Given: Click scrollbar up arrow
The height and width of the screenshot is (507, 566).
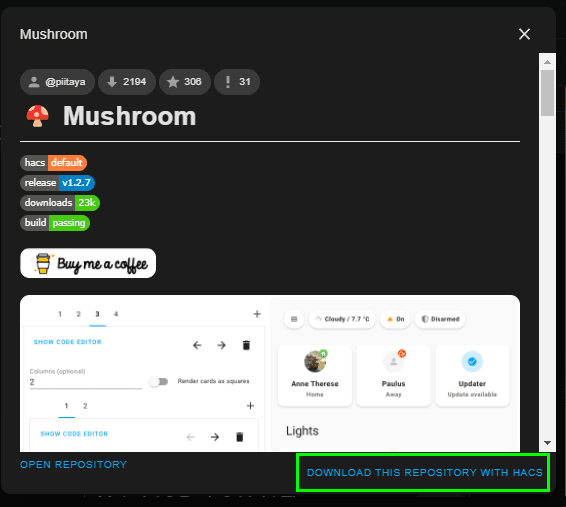Looking at the screenshot, I should (x=547, y=62).
